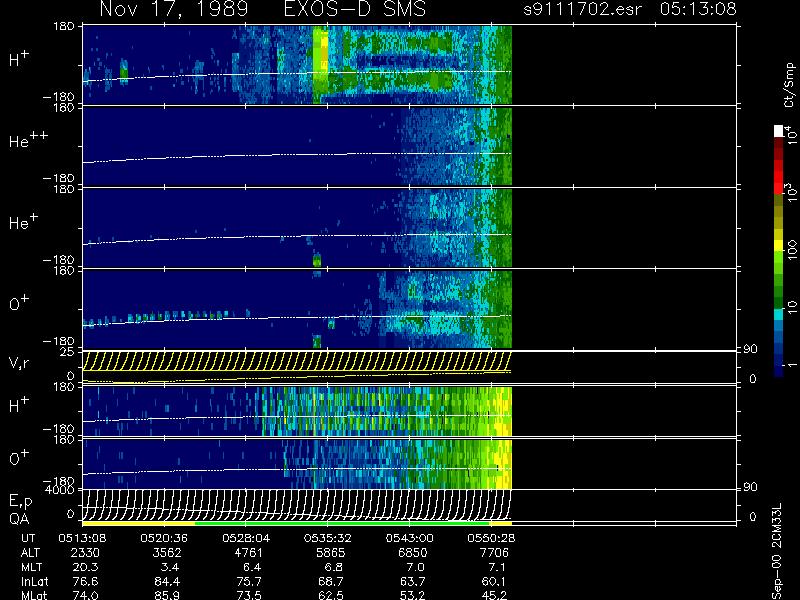Click the H+ label just above He++
Screen dimensions: 800x600
[19, 59]
